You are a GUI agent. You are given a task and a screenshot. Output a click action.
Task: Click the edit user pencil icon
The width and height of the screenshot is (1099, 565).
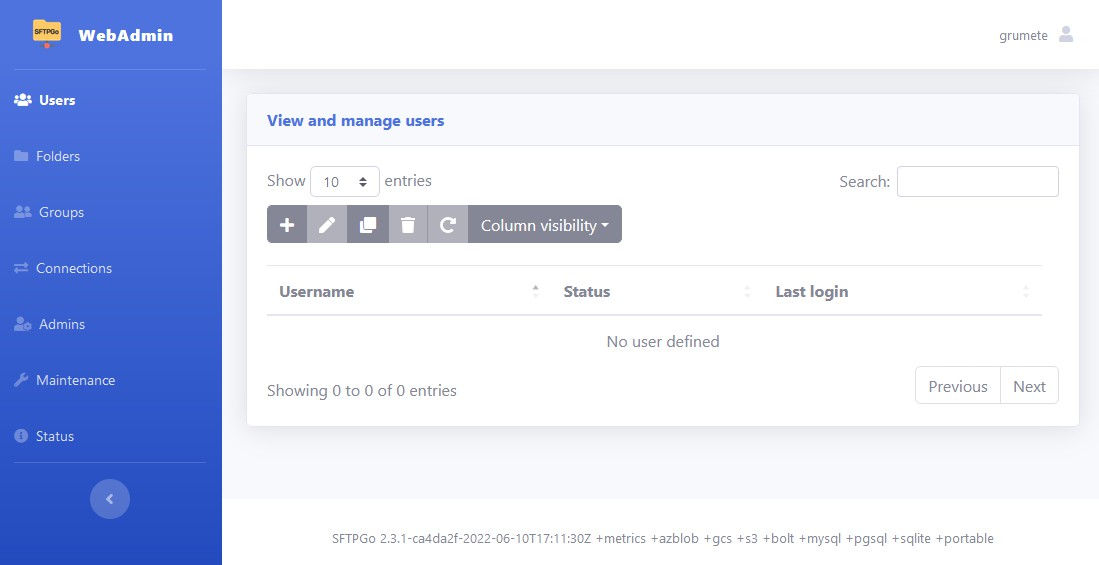pos(327,225)
